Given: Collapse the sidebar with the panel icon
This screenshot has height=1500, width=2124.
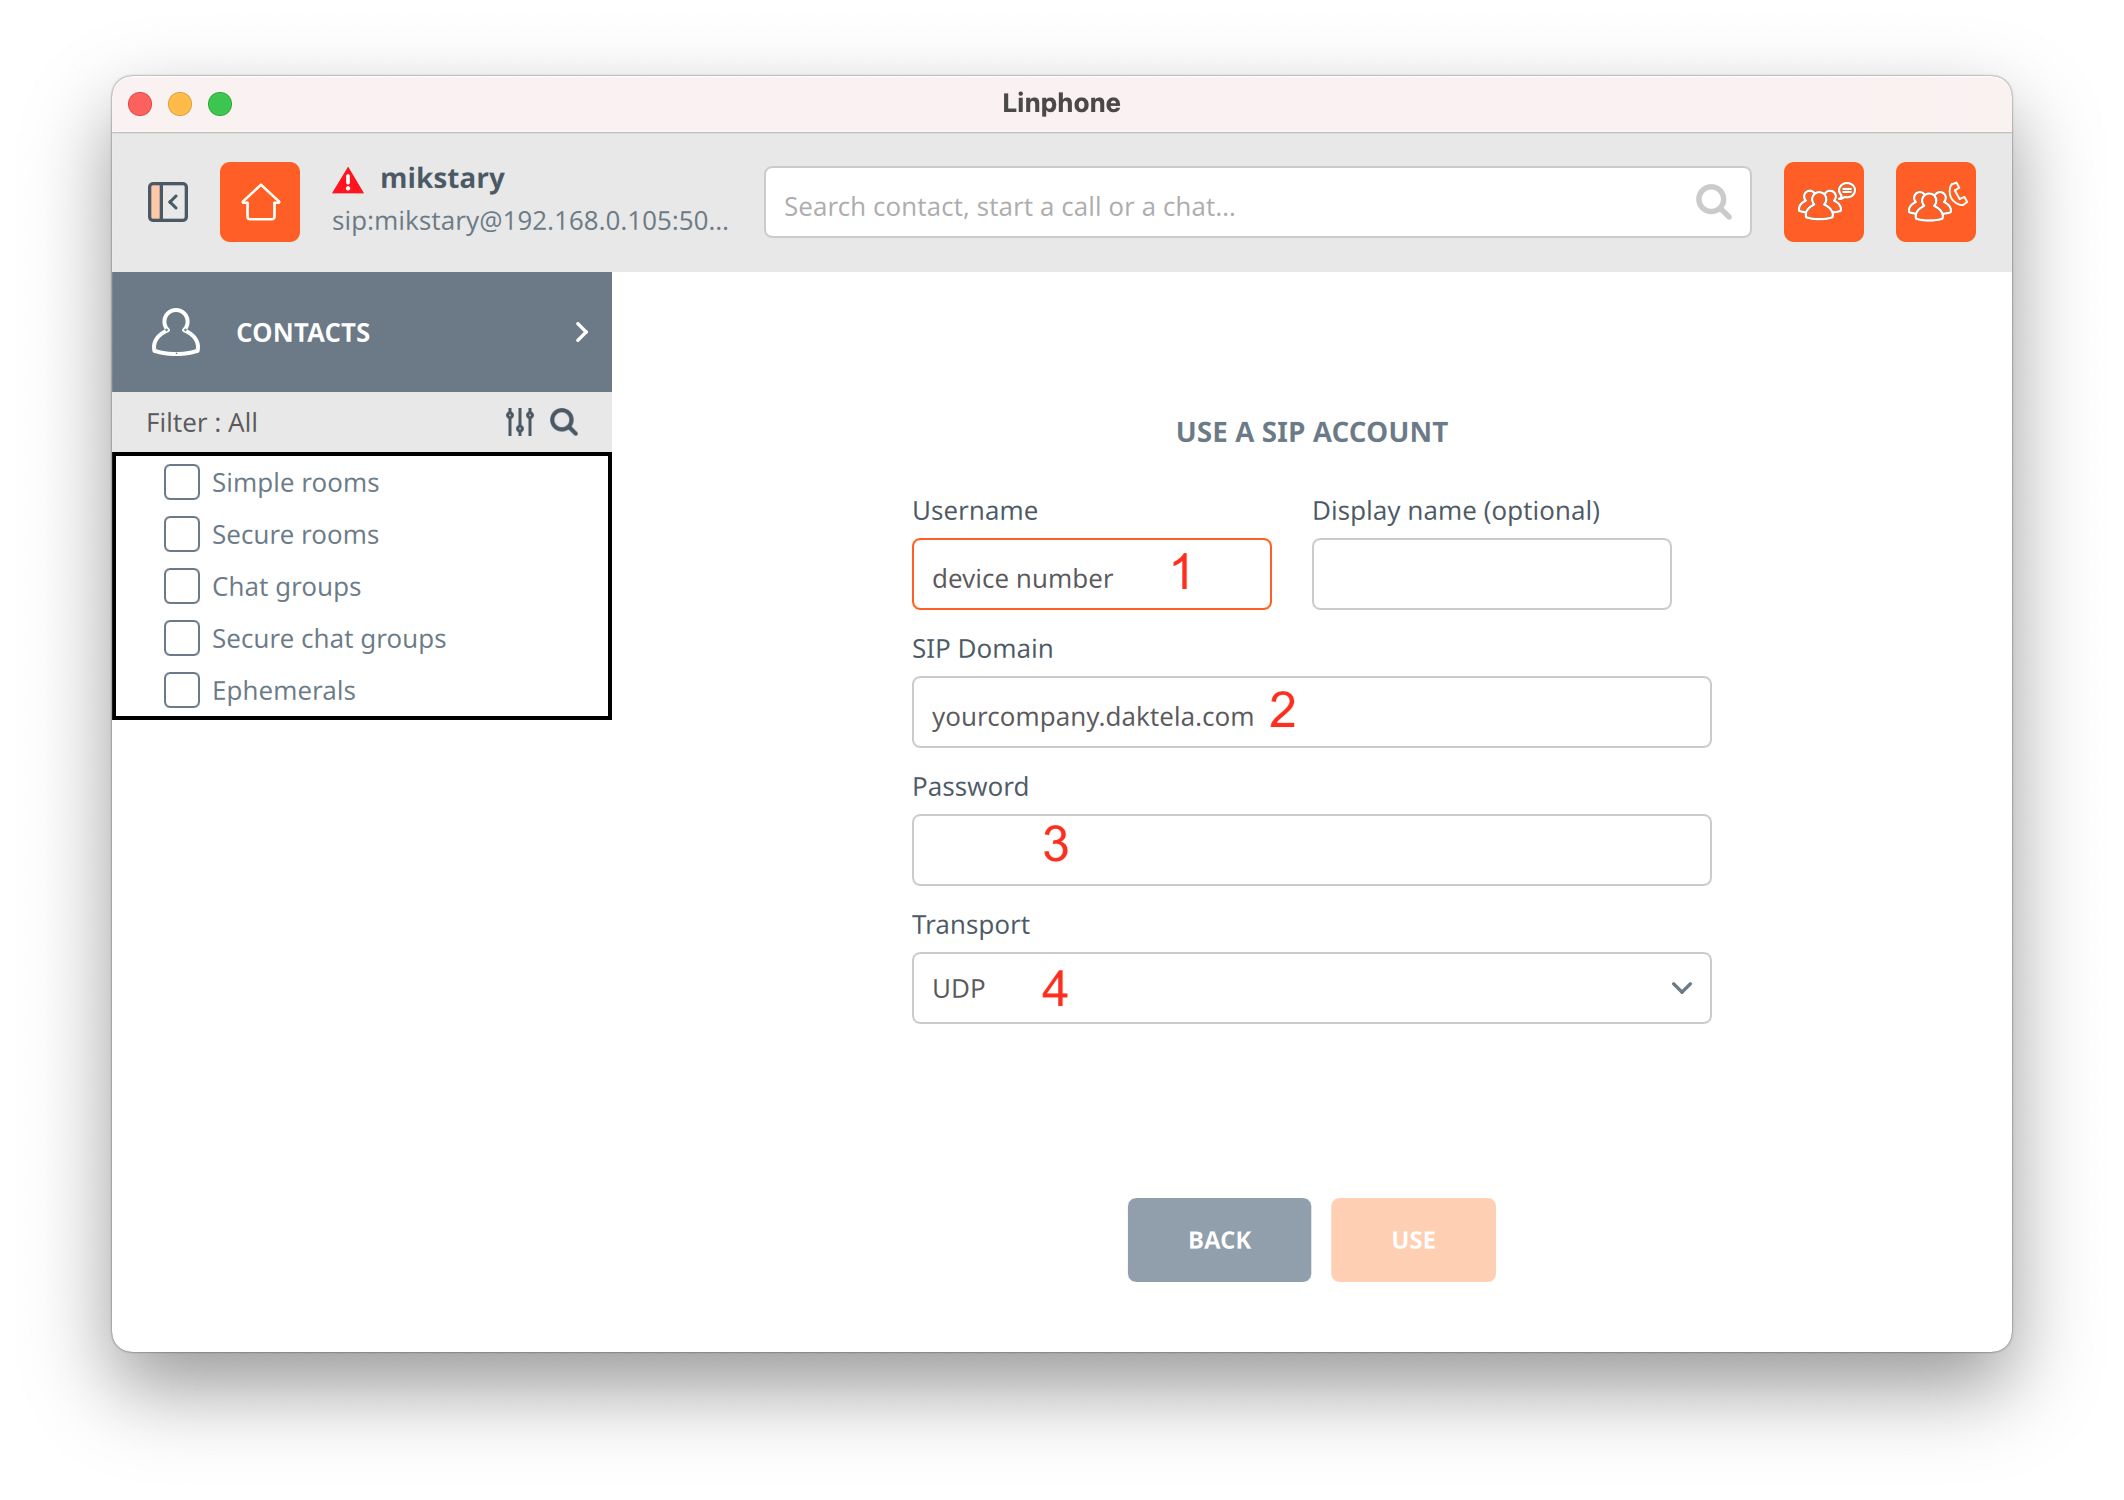Looking at the screenshot, I should (x=168, y=202).
